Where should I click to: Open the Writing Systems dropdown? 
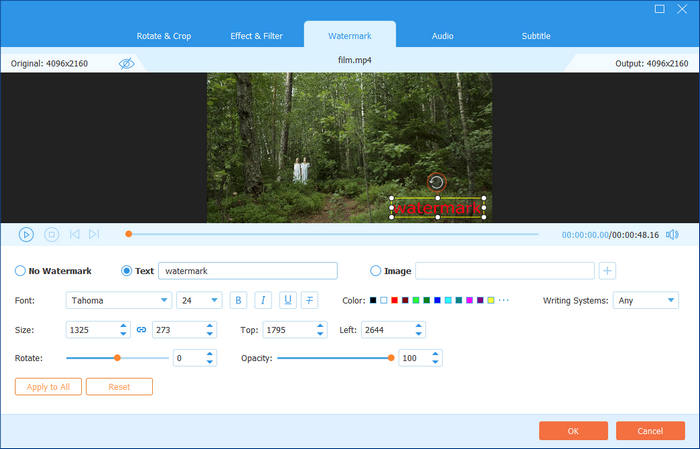[645, 300]
